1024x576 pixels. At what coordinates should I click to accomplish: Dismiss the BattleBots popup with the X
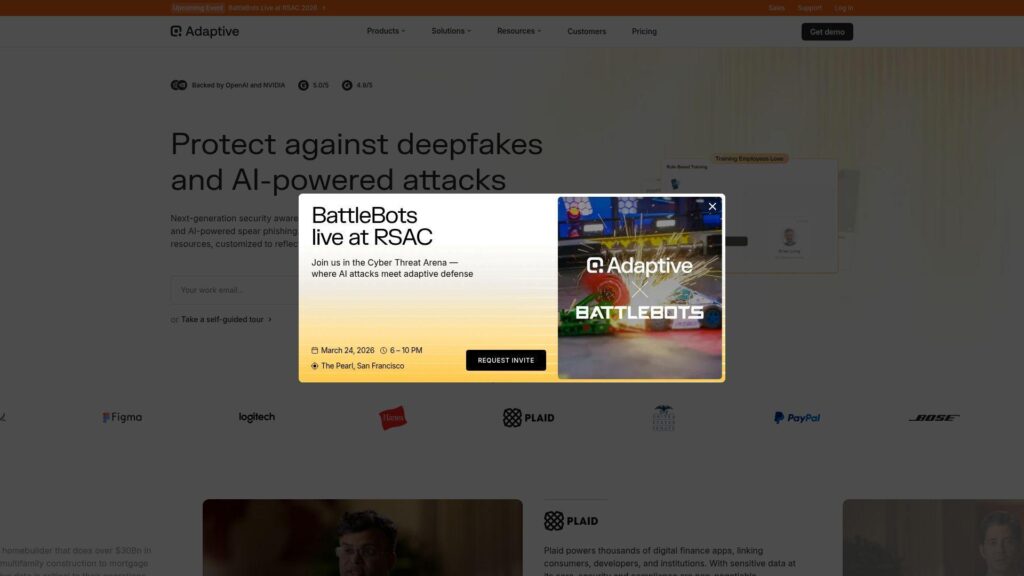(x=711, y=206)
